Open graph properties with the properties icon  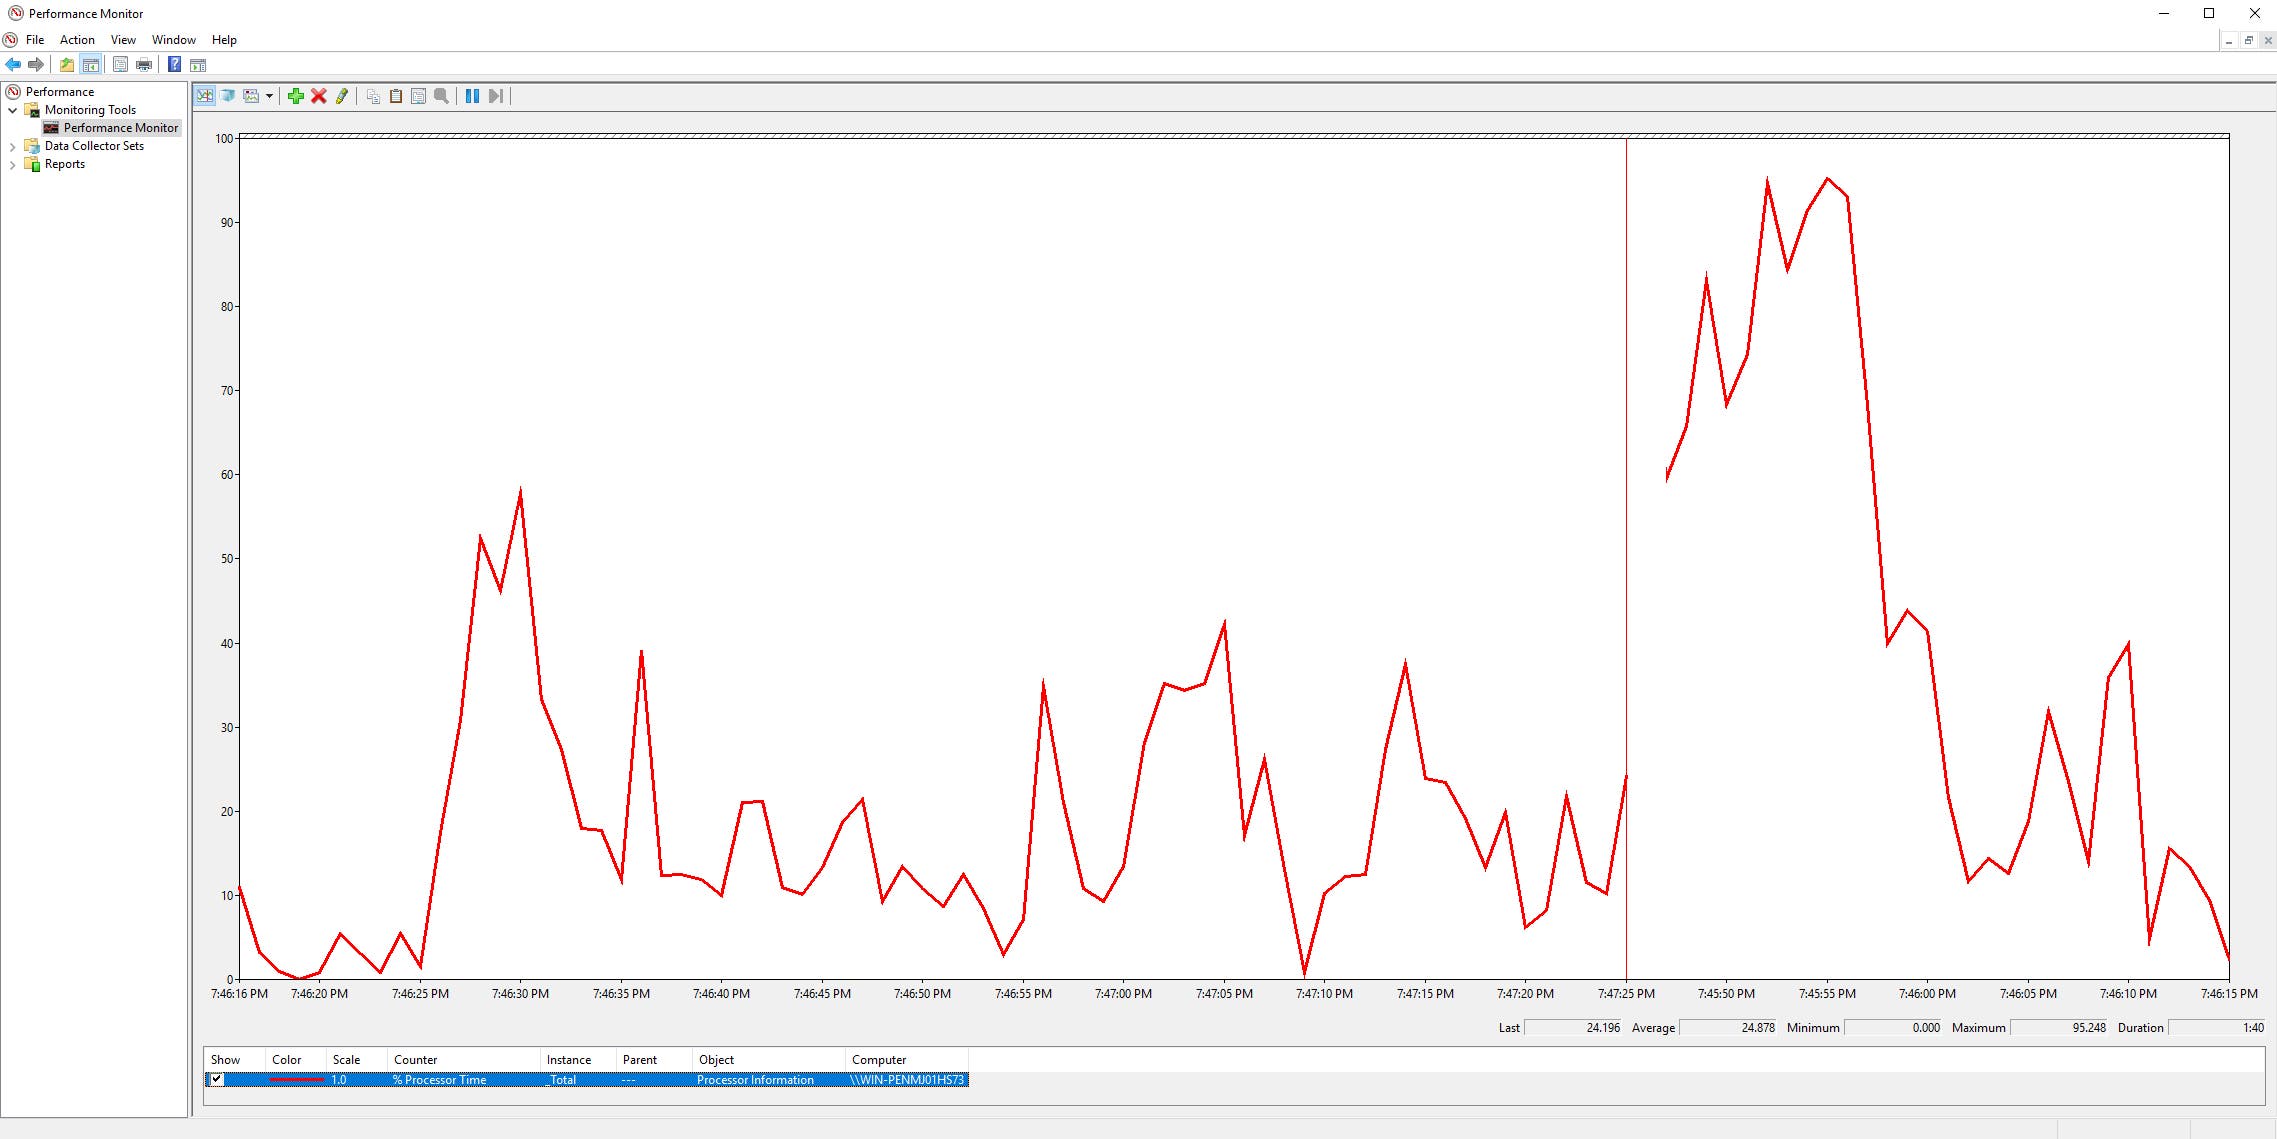pyautogui.click(x=418, y=96)
